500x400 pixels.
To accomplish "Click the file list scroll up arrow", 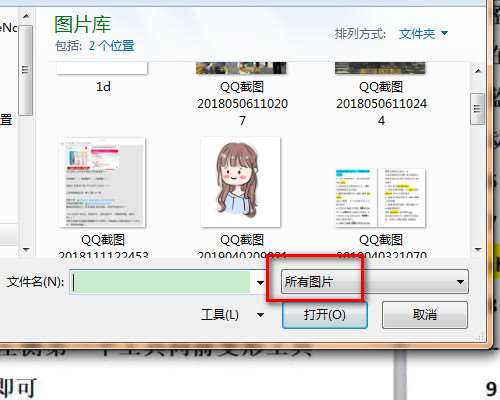I will 478,71.
